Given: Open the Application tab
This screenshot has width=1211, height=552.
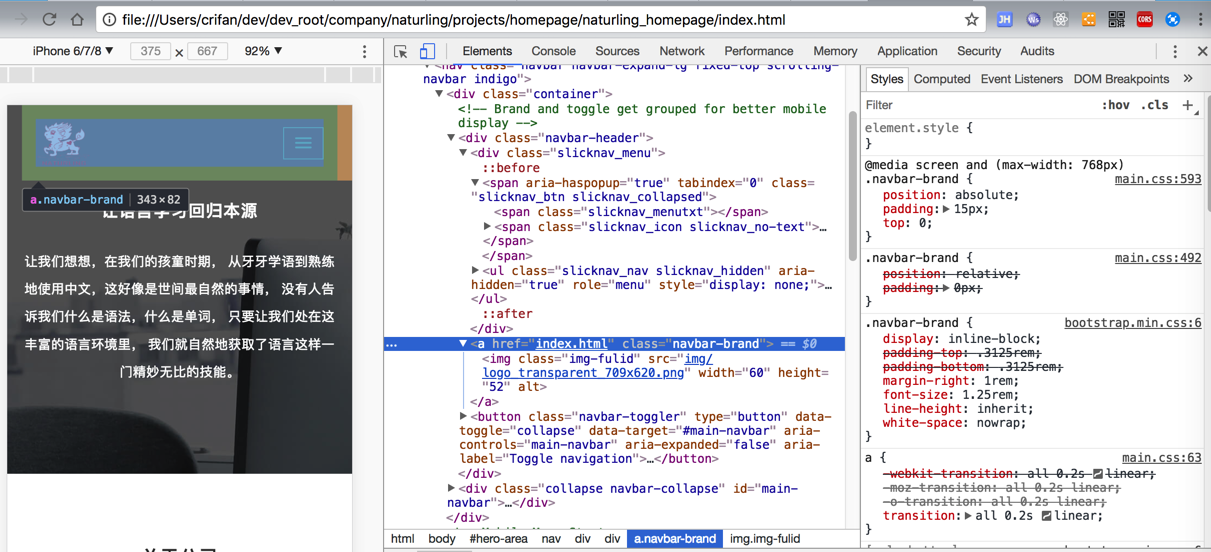Looking at the screenshot, I should pyautogui.click(x=907, y=51).
